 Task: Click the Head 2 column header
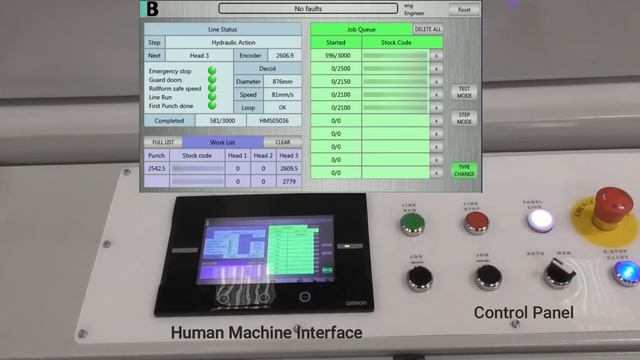pyautogui.click(x=263, y=156)
